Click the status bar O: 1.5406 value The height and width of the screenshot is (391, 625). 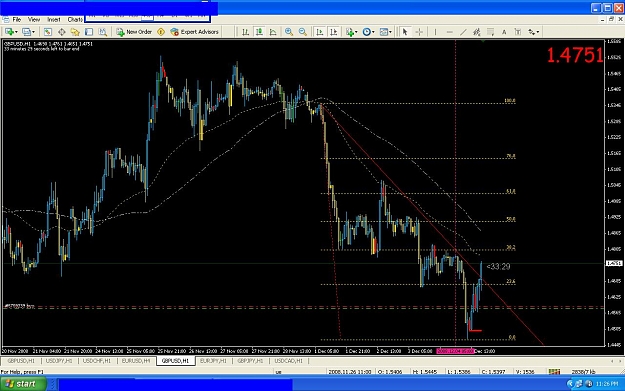[x=391, y=372]
